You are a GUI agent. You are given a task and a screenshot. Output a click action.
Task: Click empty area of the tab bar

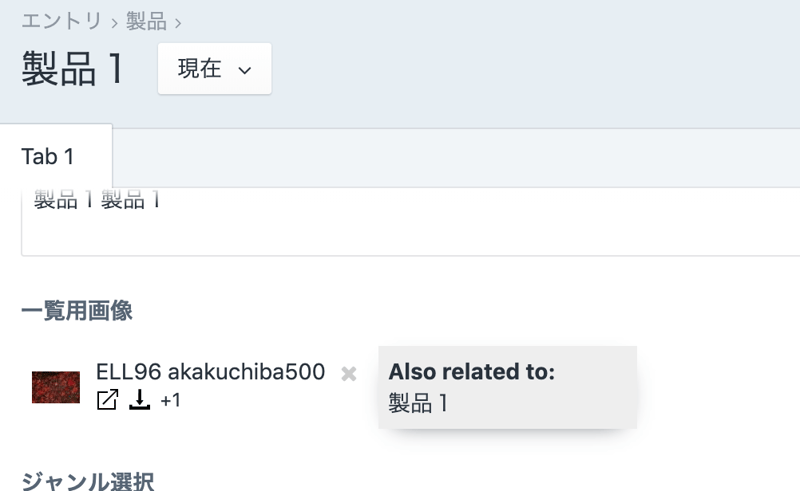pyautogui.click(x=450, y=157)
